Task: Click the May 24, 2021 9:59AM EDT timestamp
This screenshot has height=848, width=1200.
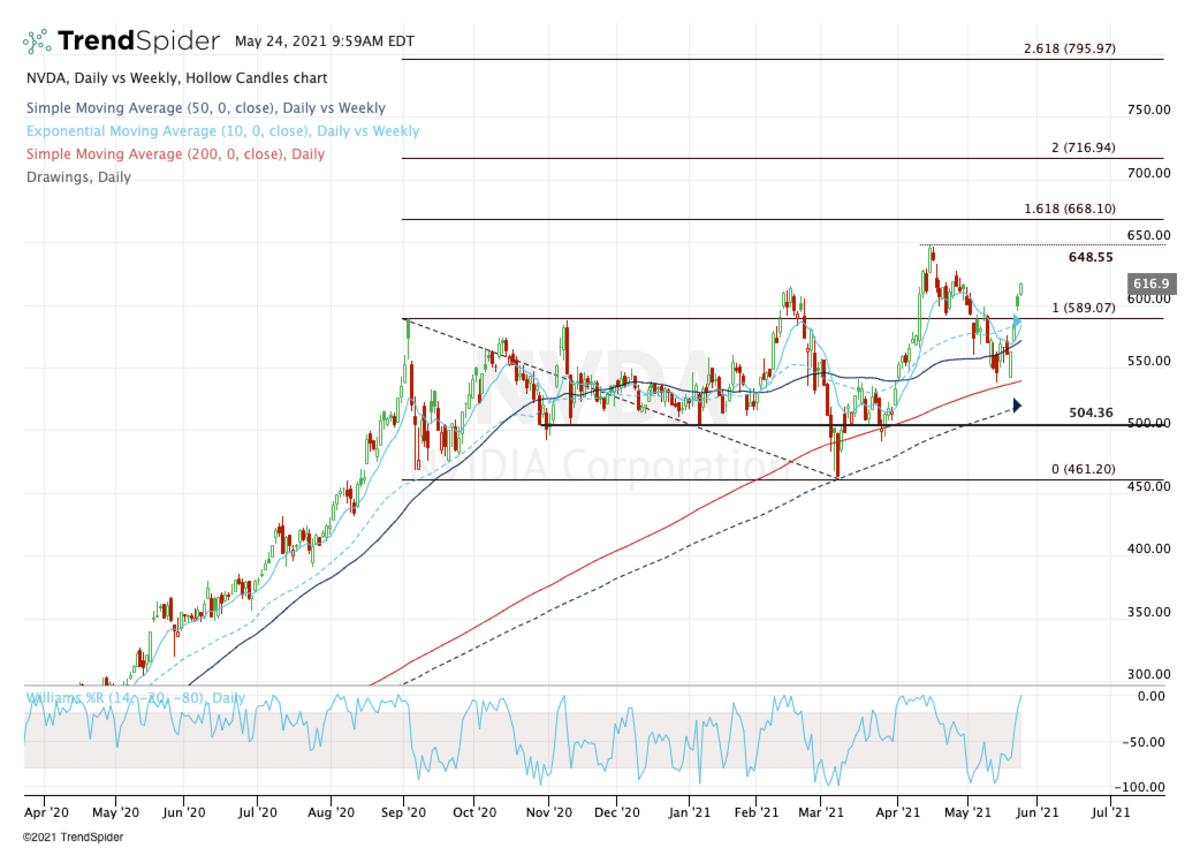Action: pyautogui.click(x=324, y=42)
